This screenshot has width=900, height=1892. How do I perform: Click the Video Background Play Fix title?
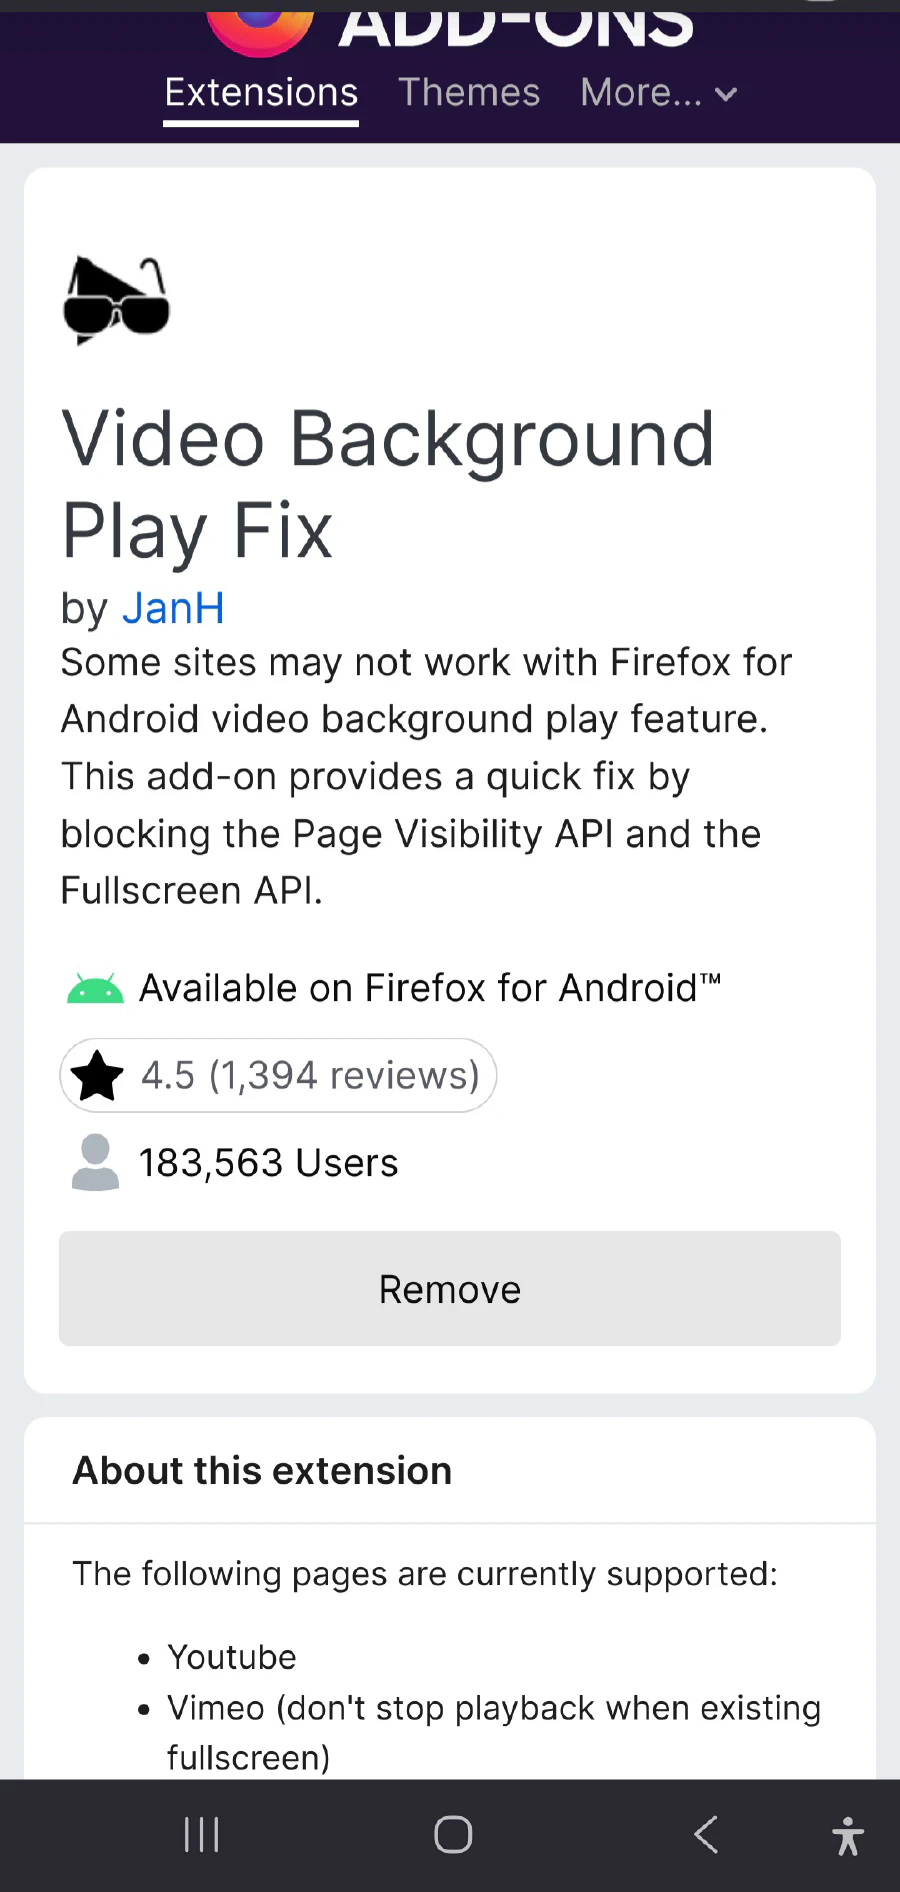pos(388,483)
